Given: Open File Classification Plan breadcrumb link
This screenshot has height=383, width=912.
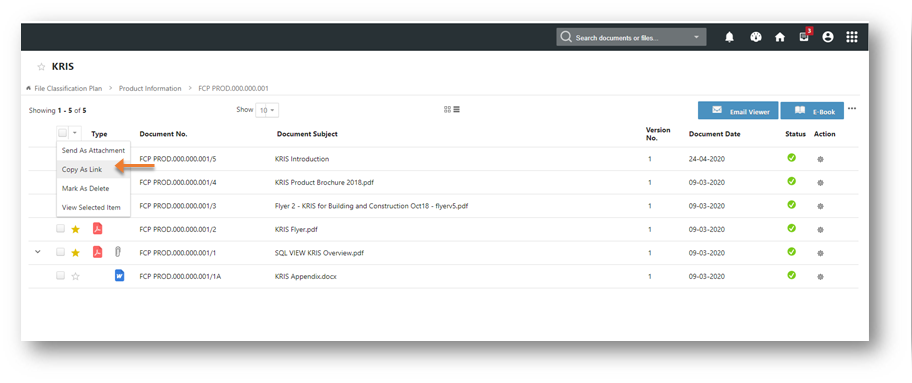Looking at the screenshot, I should [68, 88].
